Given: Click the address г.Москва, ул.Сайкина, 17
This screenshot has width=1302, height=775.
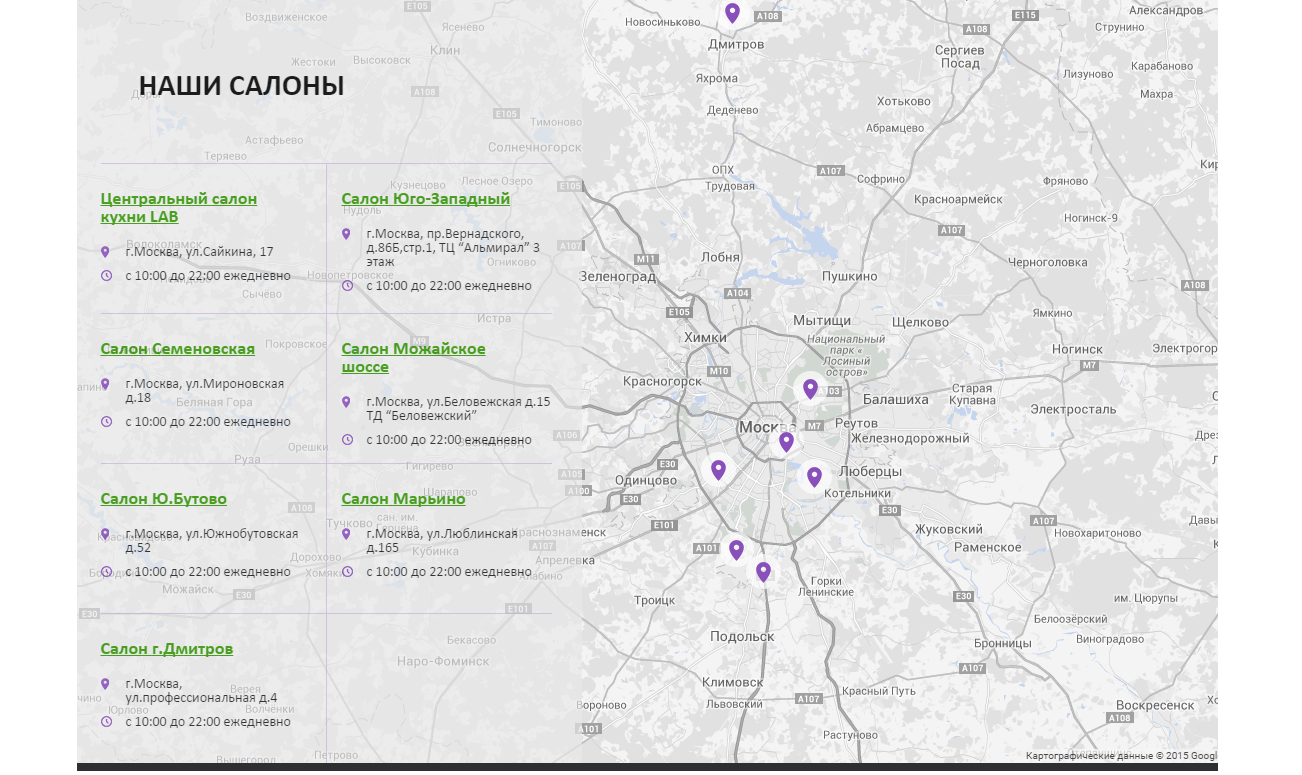Looking at the screenshot, I should point(199,251).
